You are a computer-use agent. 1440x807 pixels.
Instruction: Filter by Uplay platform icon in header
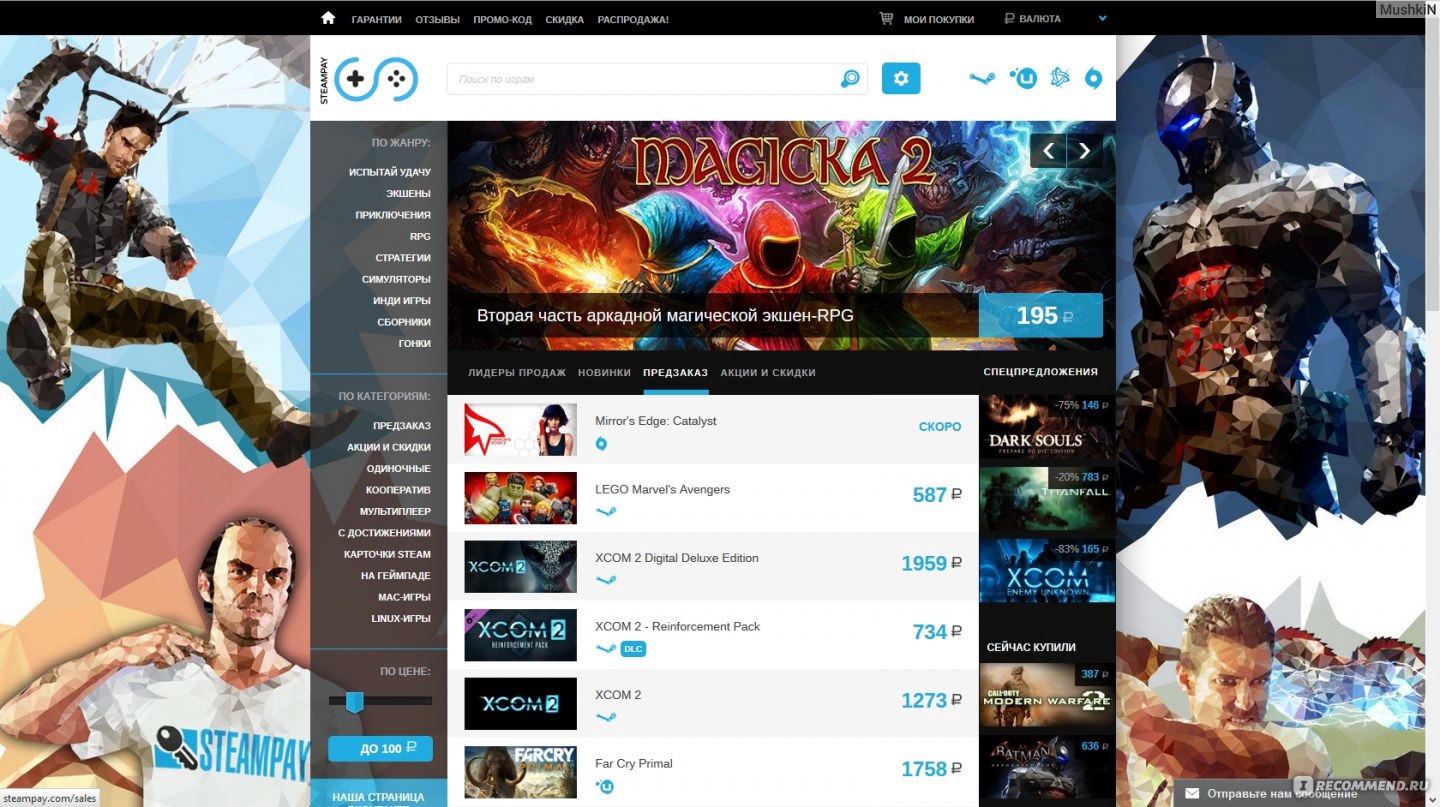point(1023,78)
